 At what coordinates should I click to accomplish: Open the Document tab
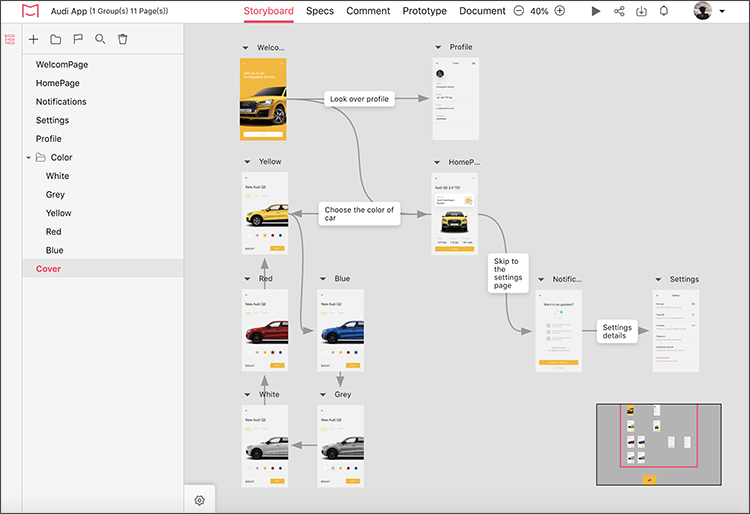coord(482,11)
